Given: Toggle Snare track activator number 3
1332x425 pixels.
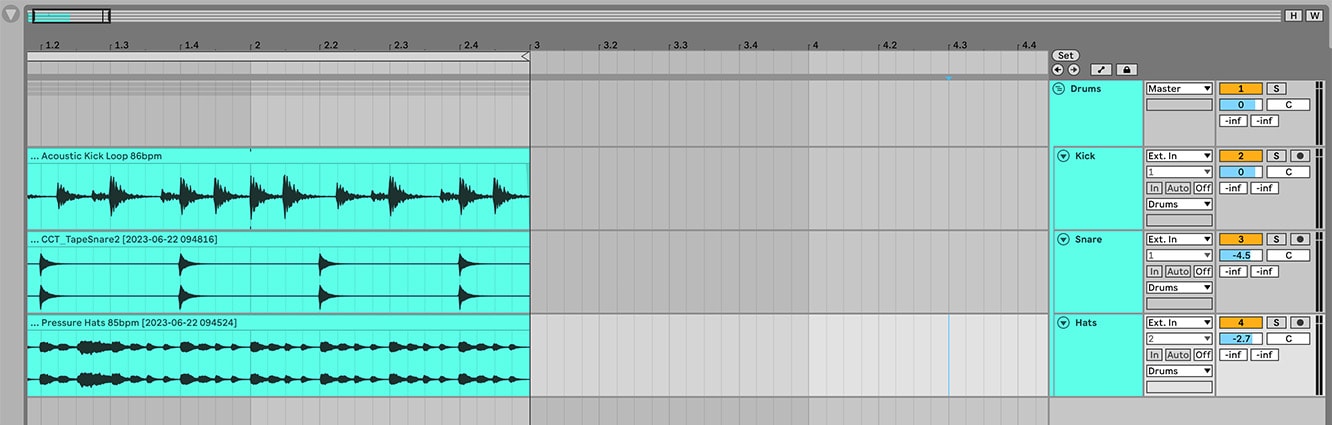Looking at the screenshot, I should [x=1240, y=239].
